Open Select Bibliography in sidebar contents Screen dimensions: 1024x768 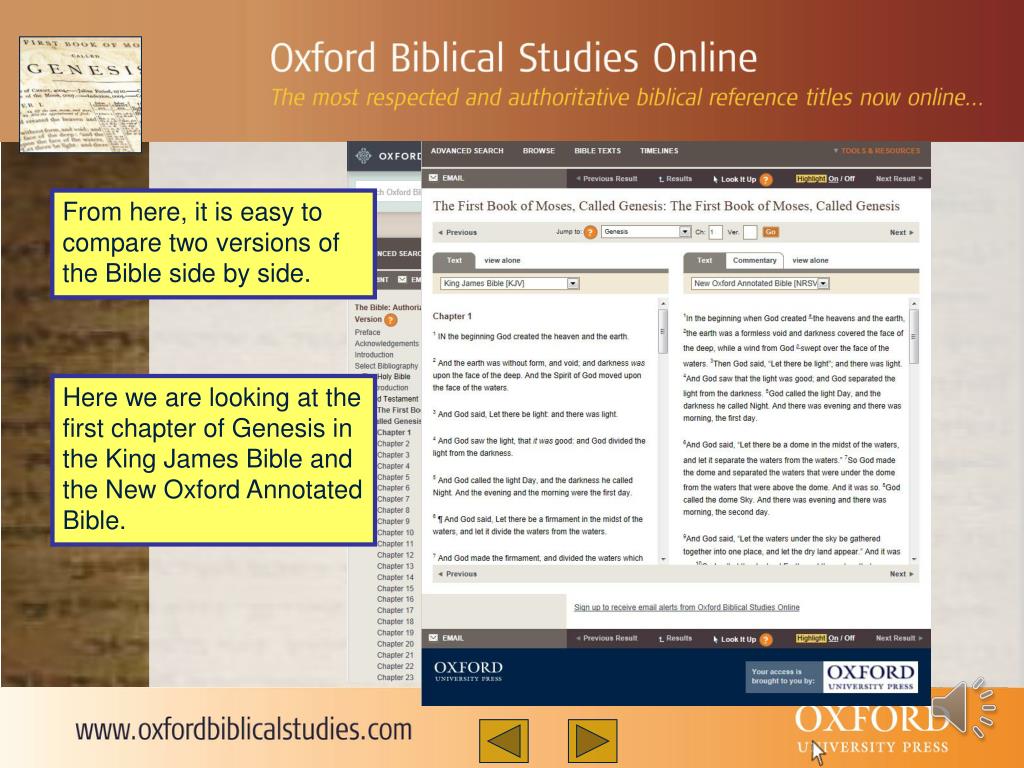(387, 366)
